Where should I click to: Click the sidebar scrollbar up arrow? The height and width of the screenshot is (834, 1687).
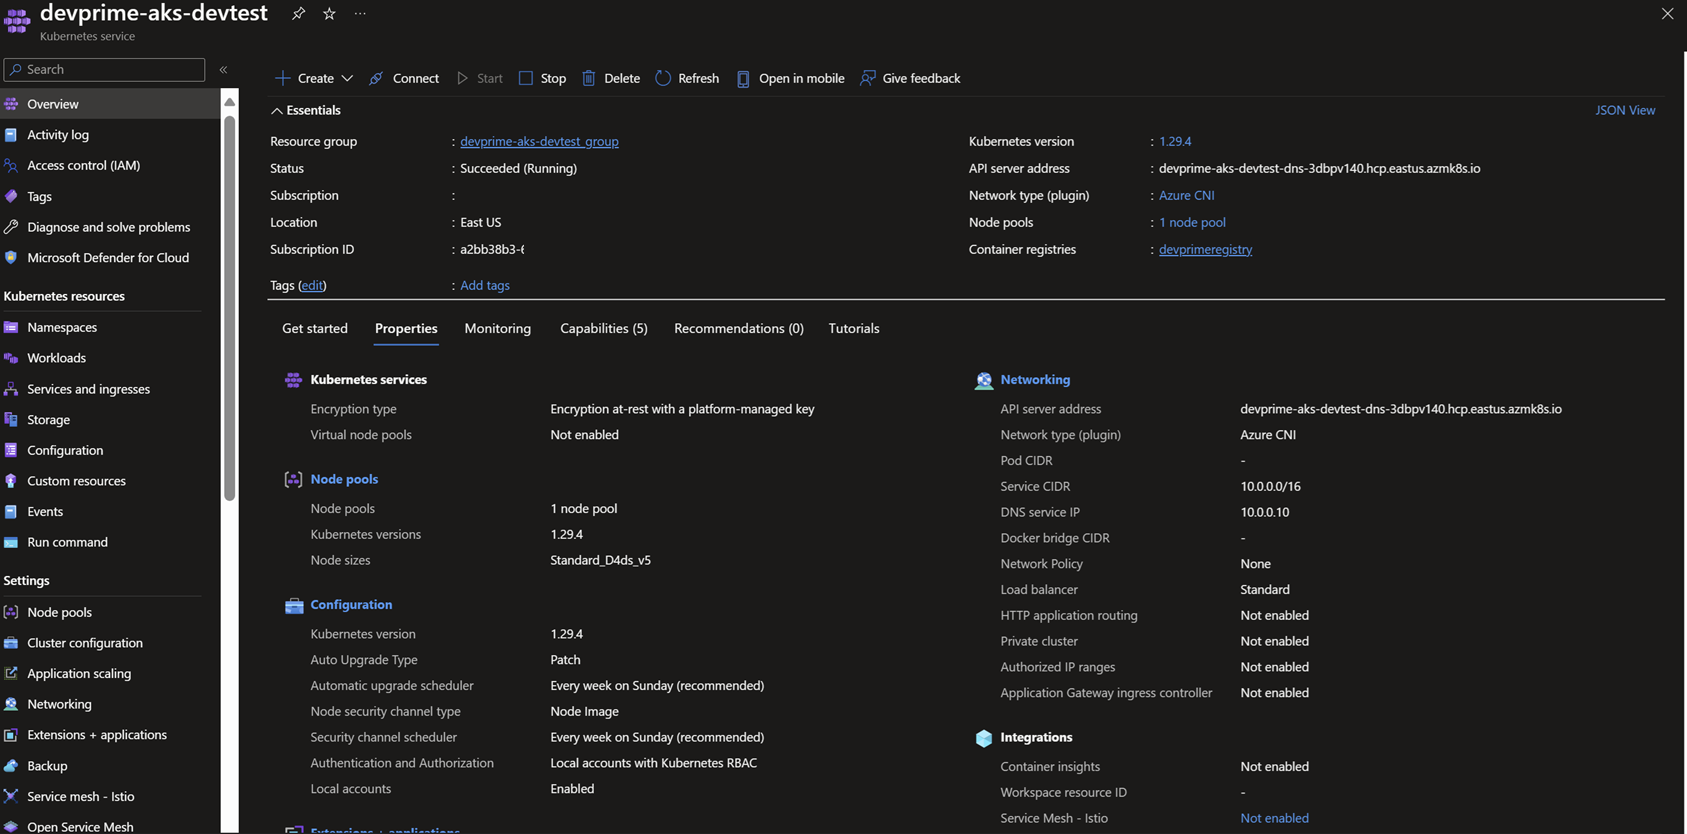229,102
